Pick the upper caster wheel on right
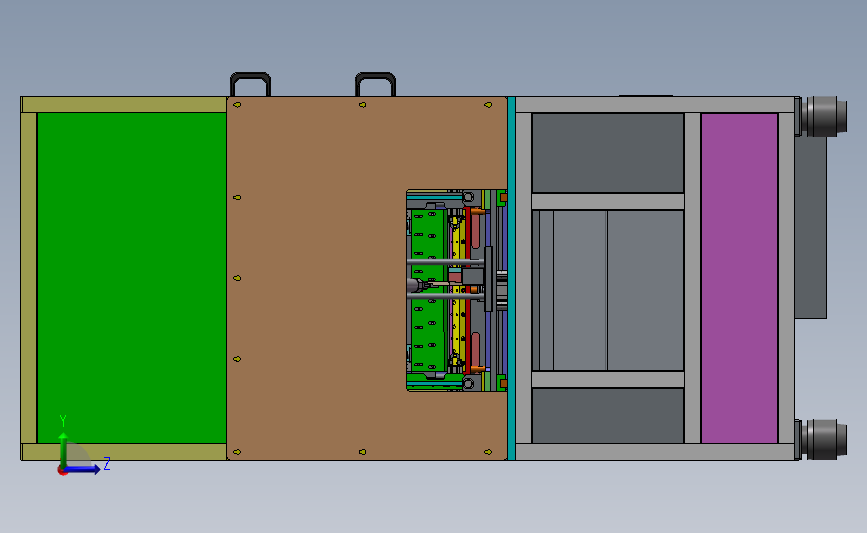867x533 pixels. [x=824, y=116]
